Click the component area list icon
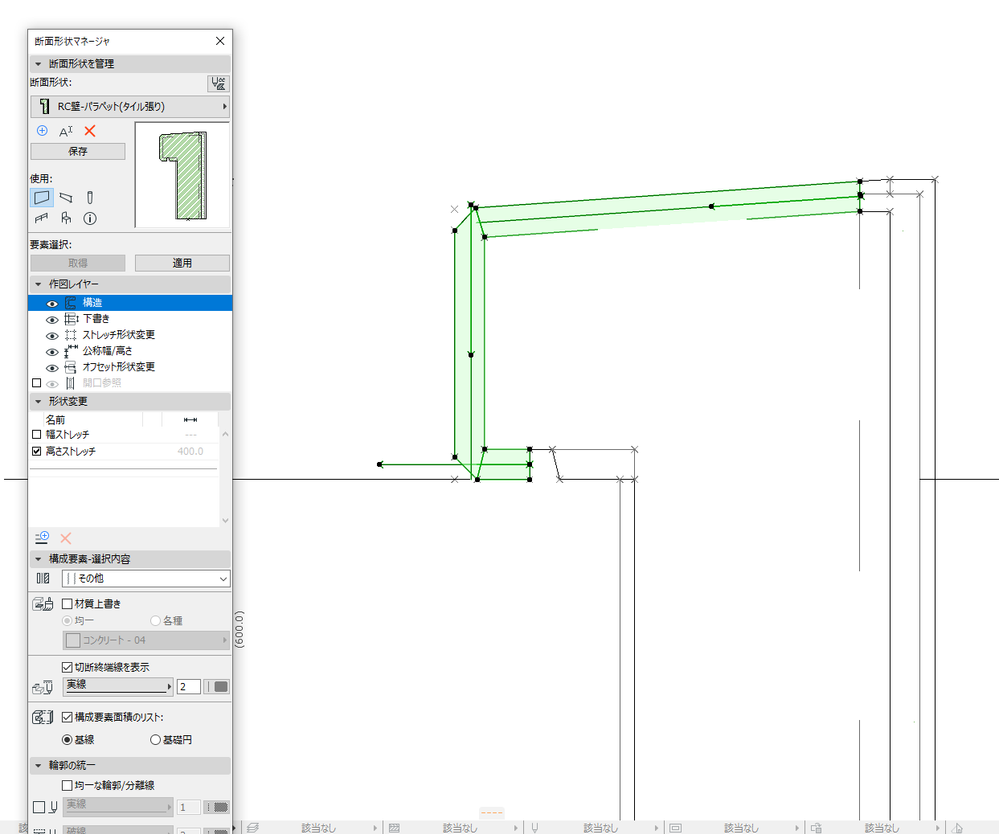Image resolution: width=999 pixels, height=834 pixels. (42, 717)
